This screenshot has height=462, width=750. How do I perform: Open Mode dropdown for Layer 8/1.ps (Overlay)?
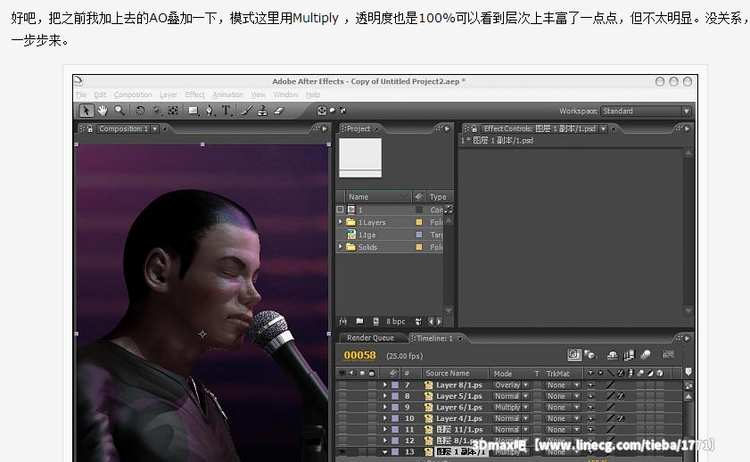click(x=511, y=385)
